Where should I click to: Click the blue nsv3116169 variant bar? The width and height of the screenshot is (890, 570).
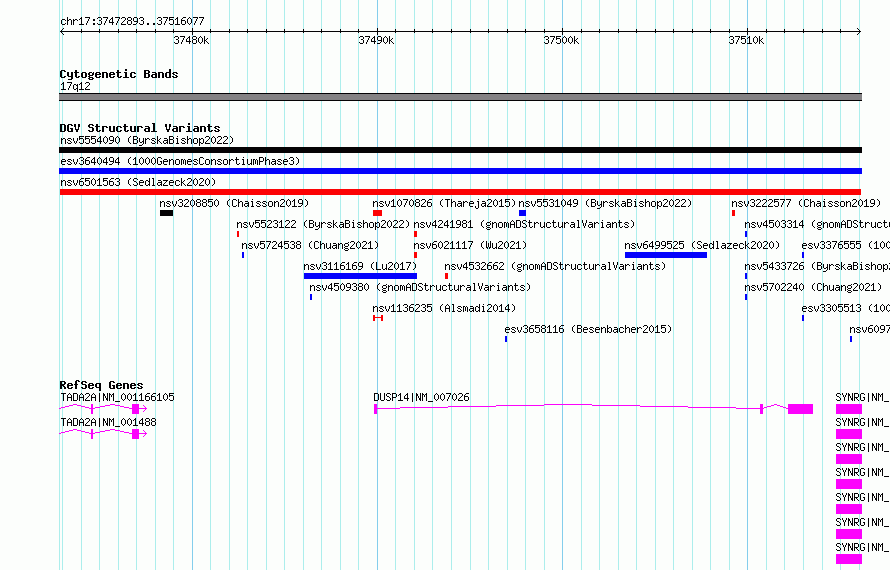click(x=360, y=276)
